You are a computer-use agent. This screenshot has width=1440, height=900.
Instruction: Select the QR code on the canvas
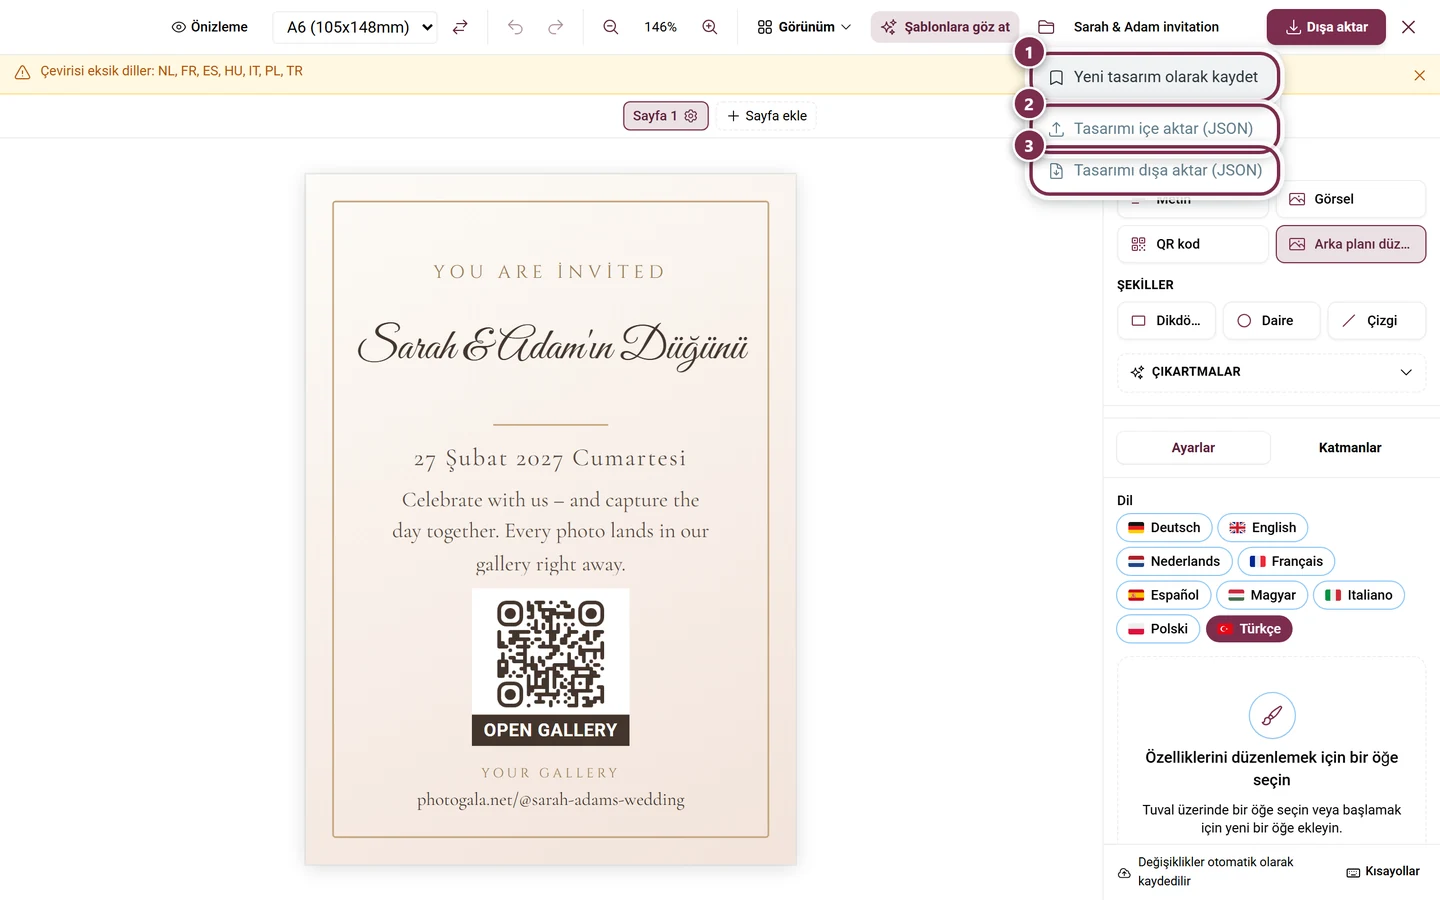click(x=551, y=653)
